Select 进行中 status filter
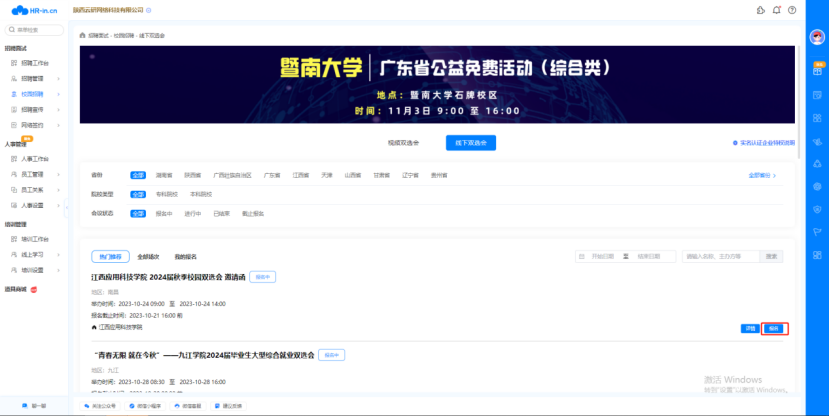Screen dimensions: 830x417 [193, 213]
